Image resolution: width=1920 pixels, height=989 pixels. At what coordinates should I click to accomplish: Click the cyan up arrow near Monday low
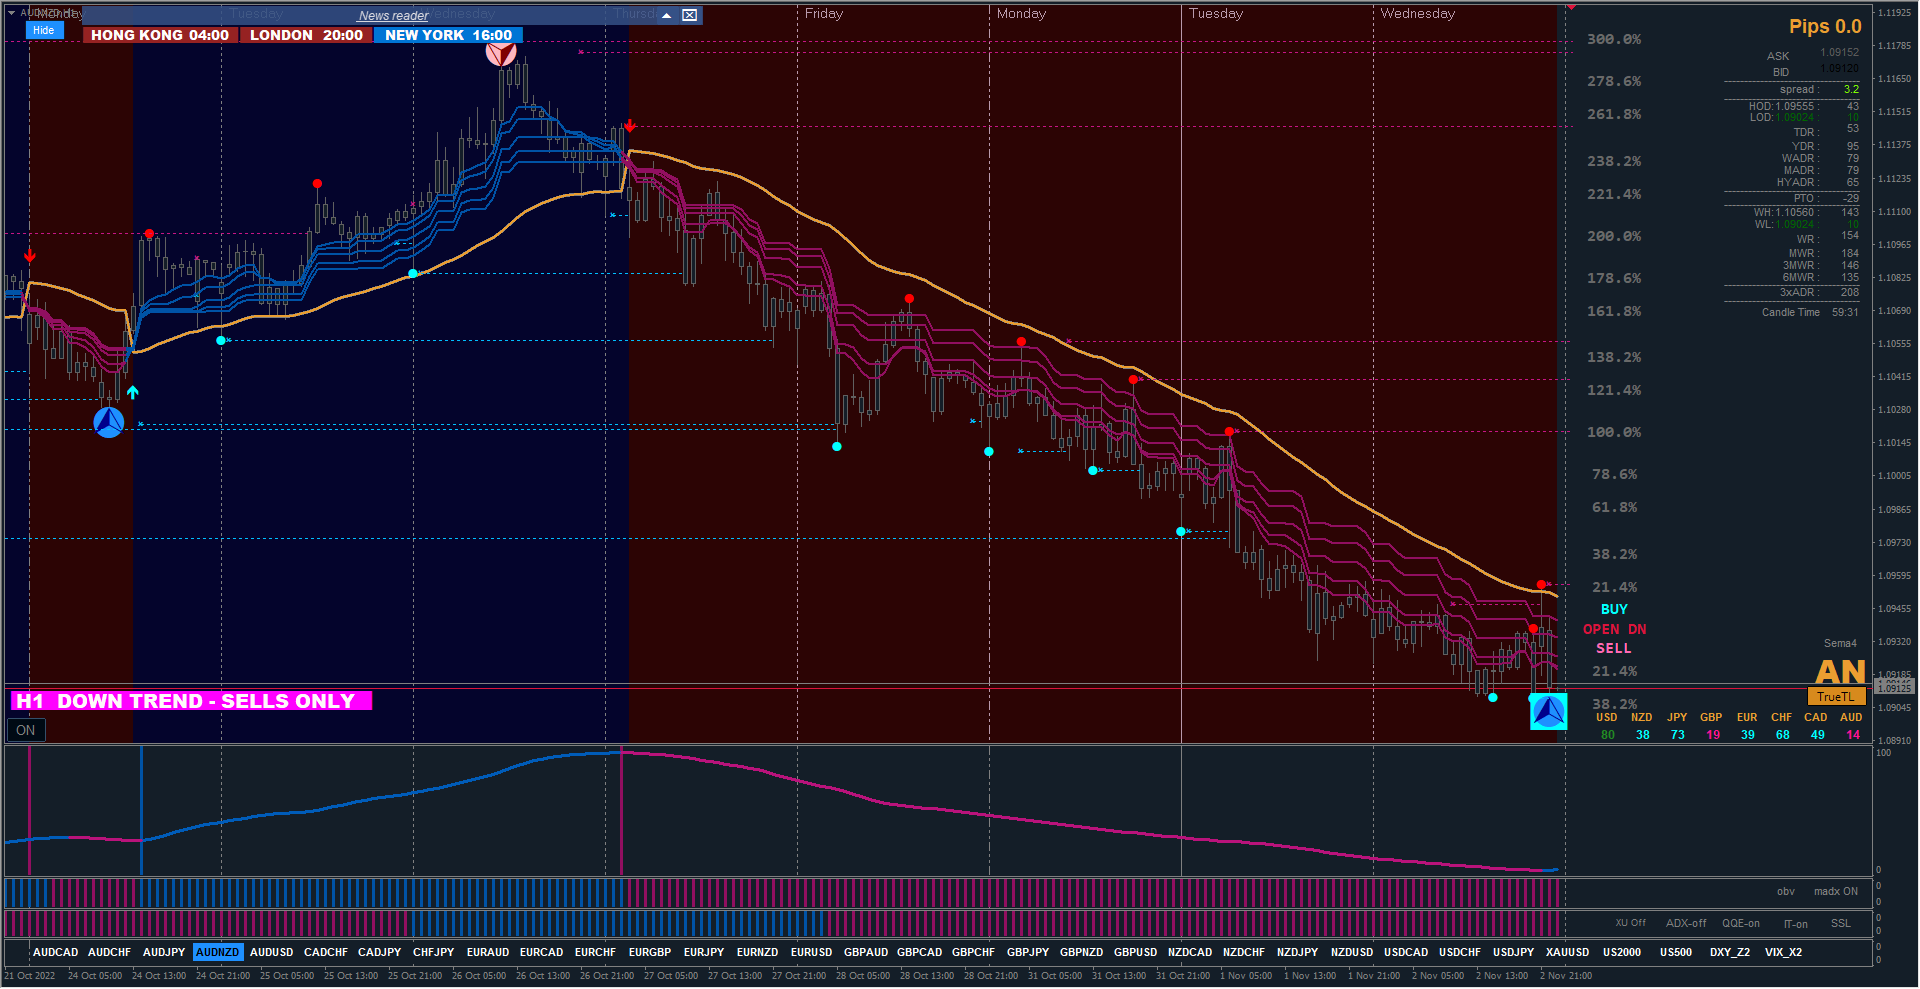[133, 392]
